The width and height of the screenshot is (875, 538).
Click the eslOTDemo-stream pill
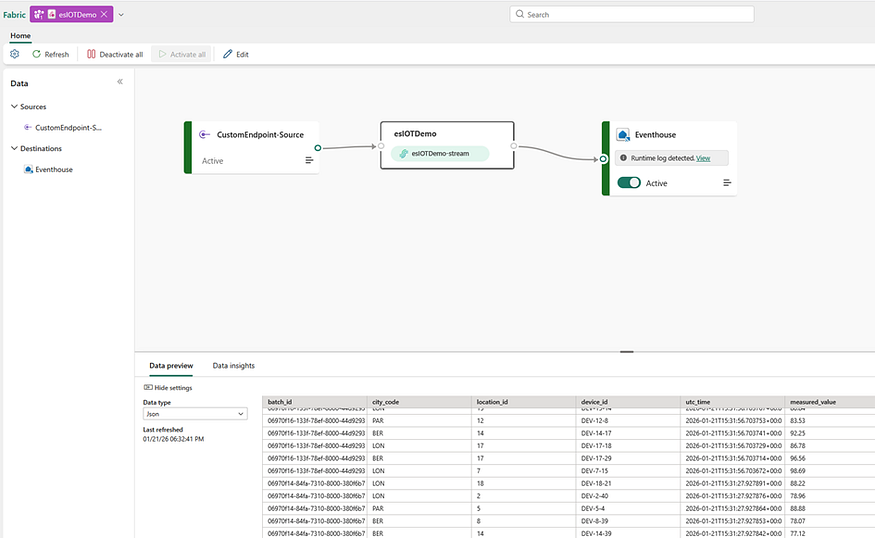click(x=440, y=153)
